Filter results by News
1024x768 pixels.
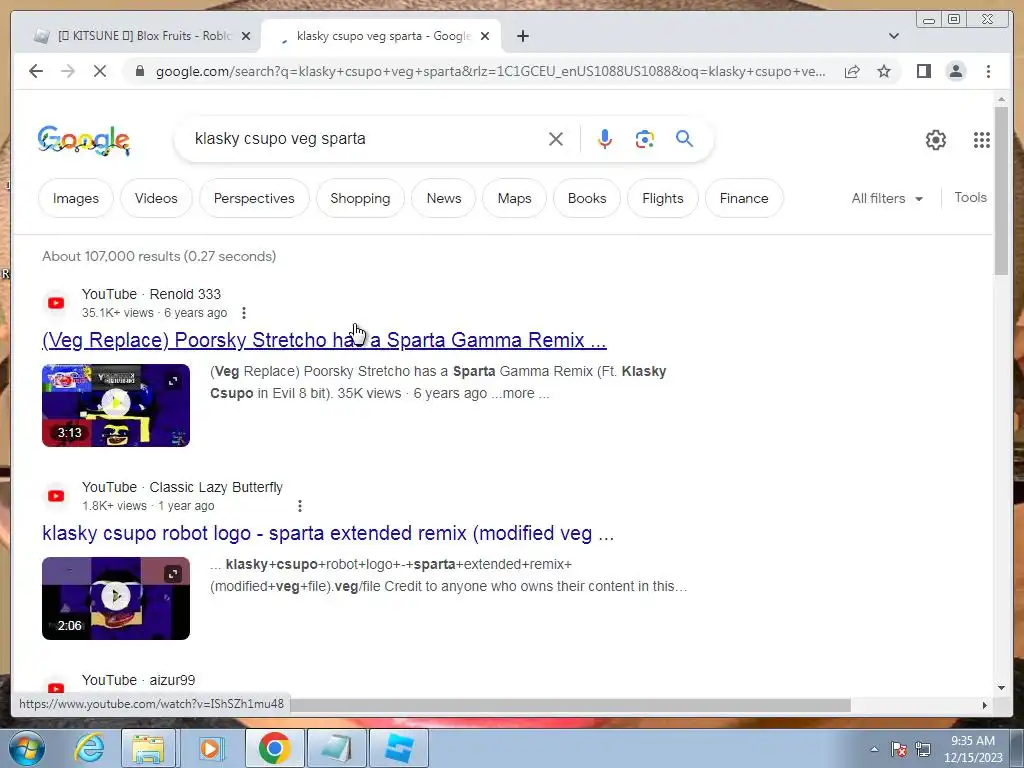point(443,198)
